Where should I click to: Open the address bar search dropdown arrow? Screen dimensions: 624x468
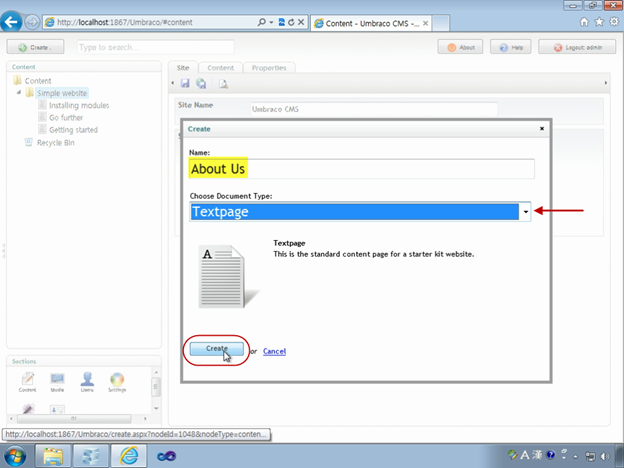click(271, 22)
